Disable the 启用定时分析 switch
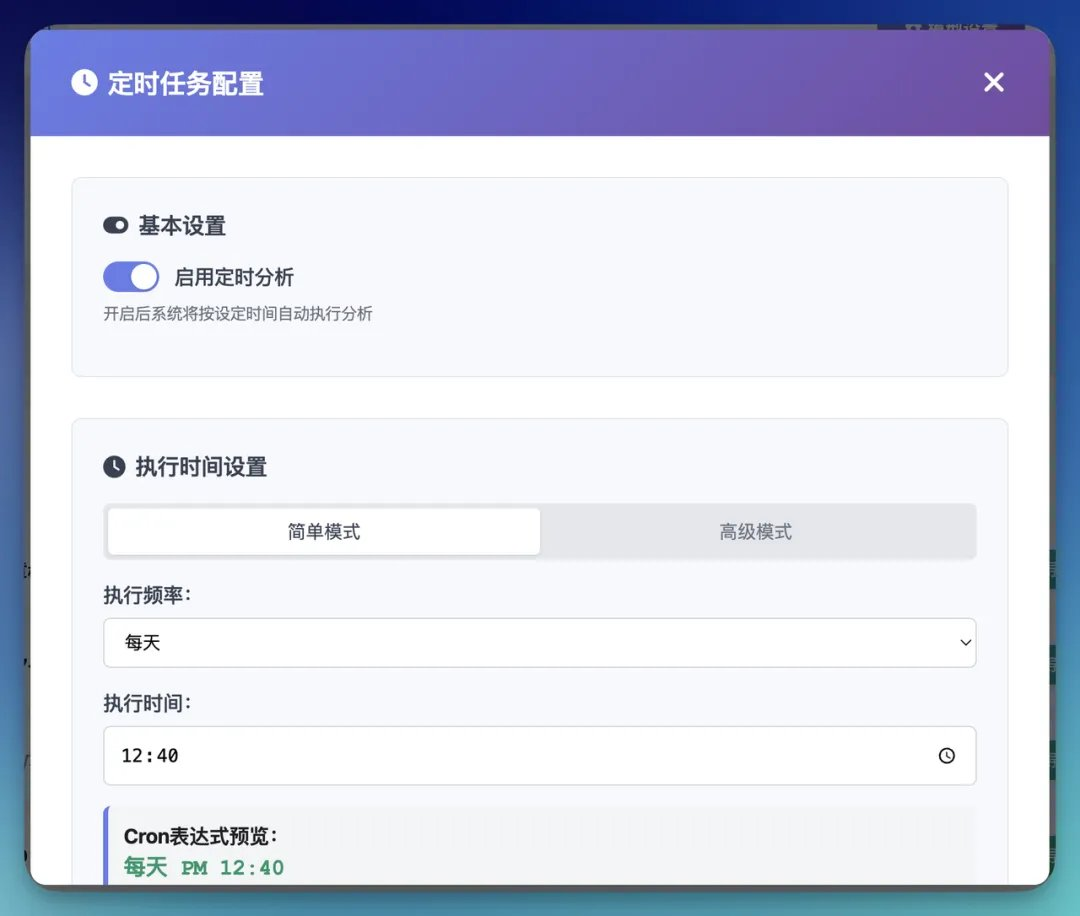Image resolution: width=1080 pixels, height=916 pixels. 131,278
